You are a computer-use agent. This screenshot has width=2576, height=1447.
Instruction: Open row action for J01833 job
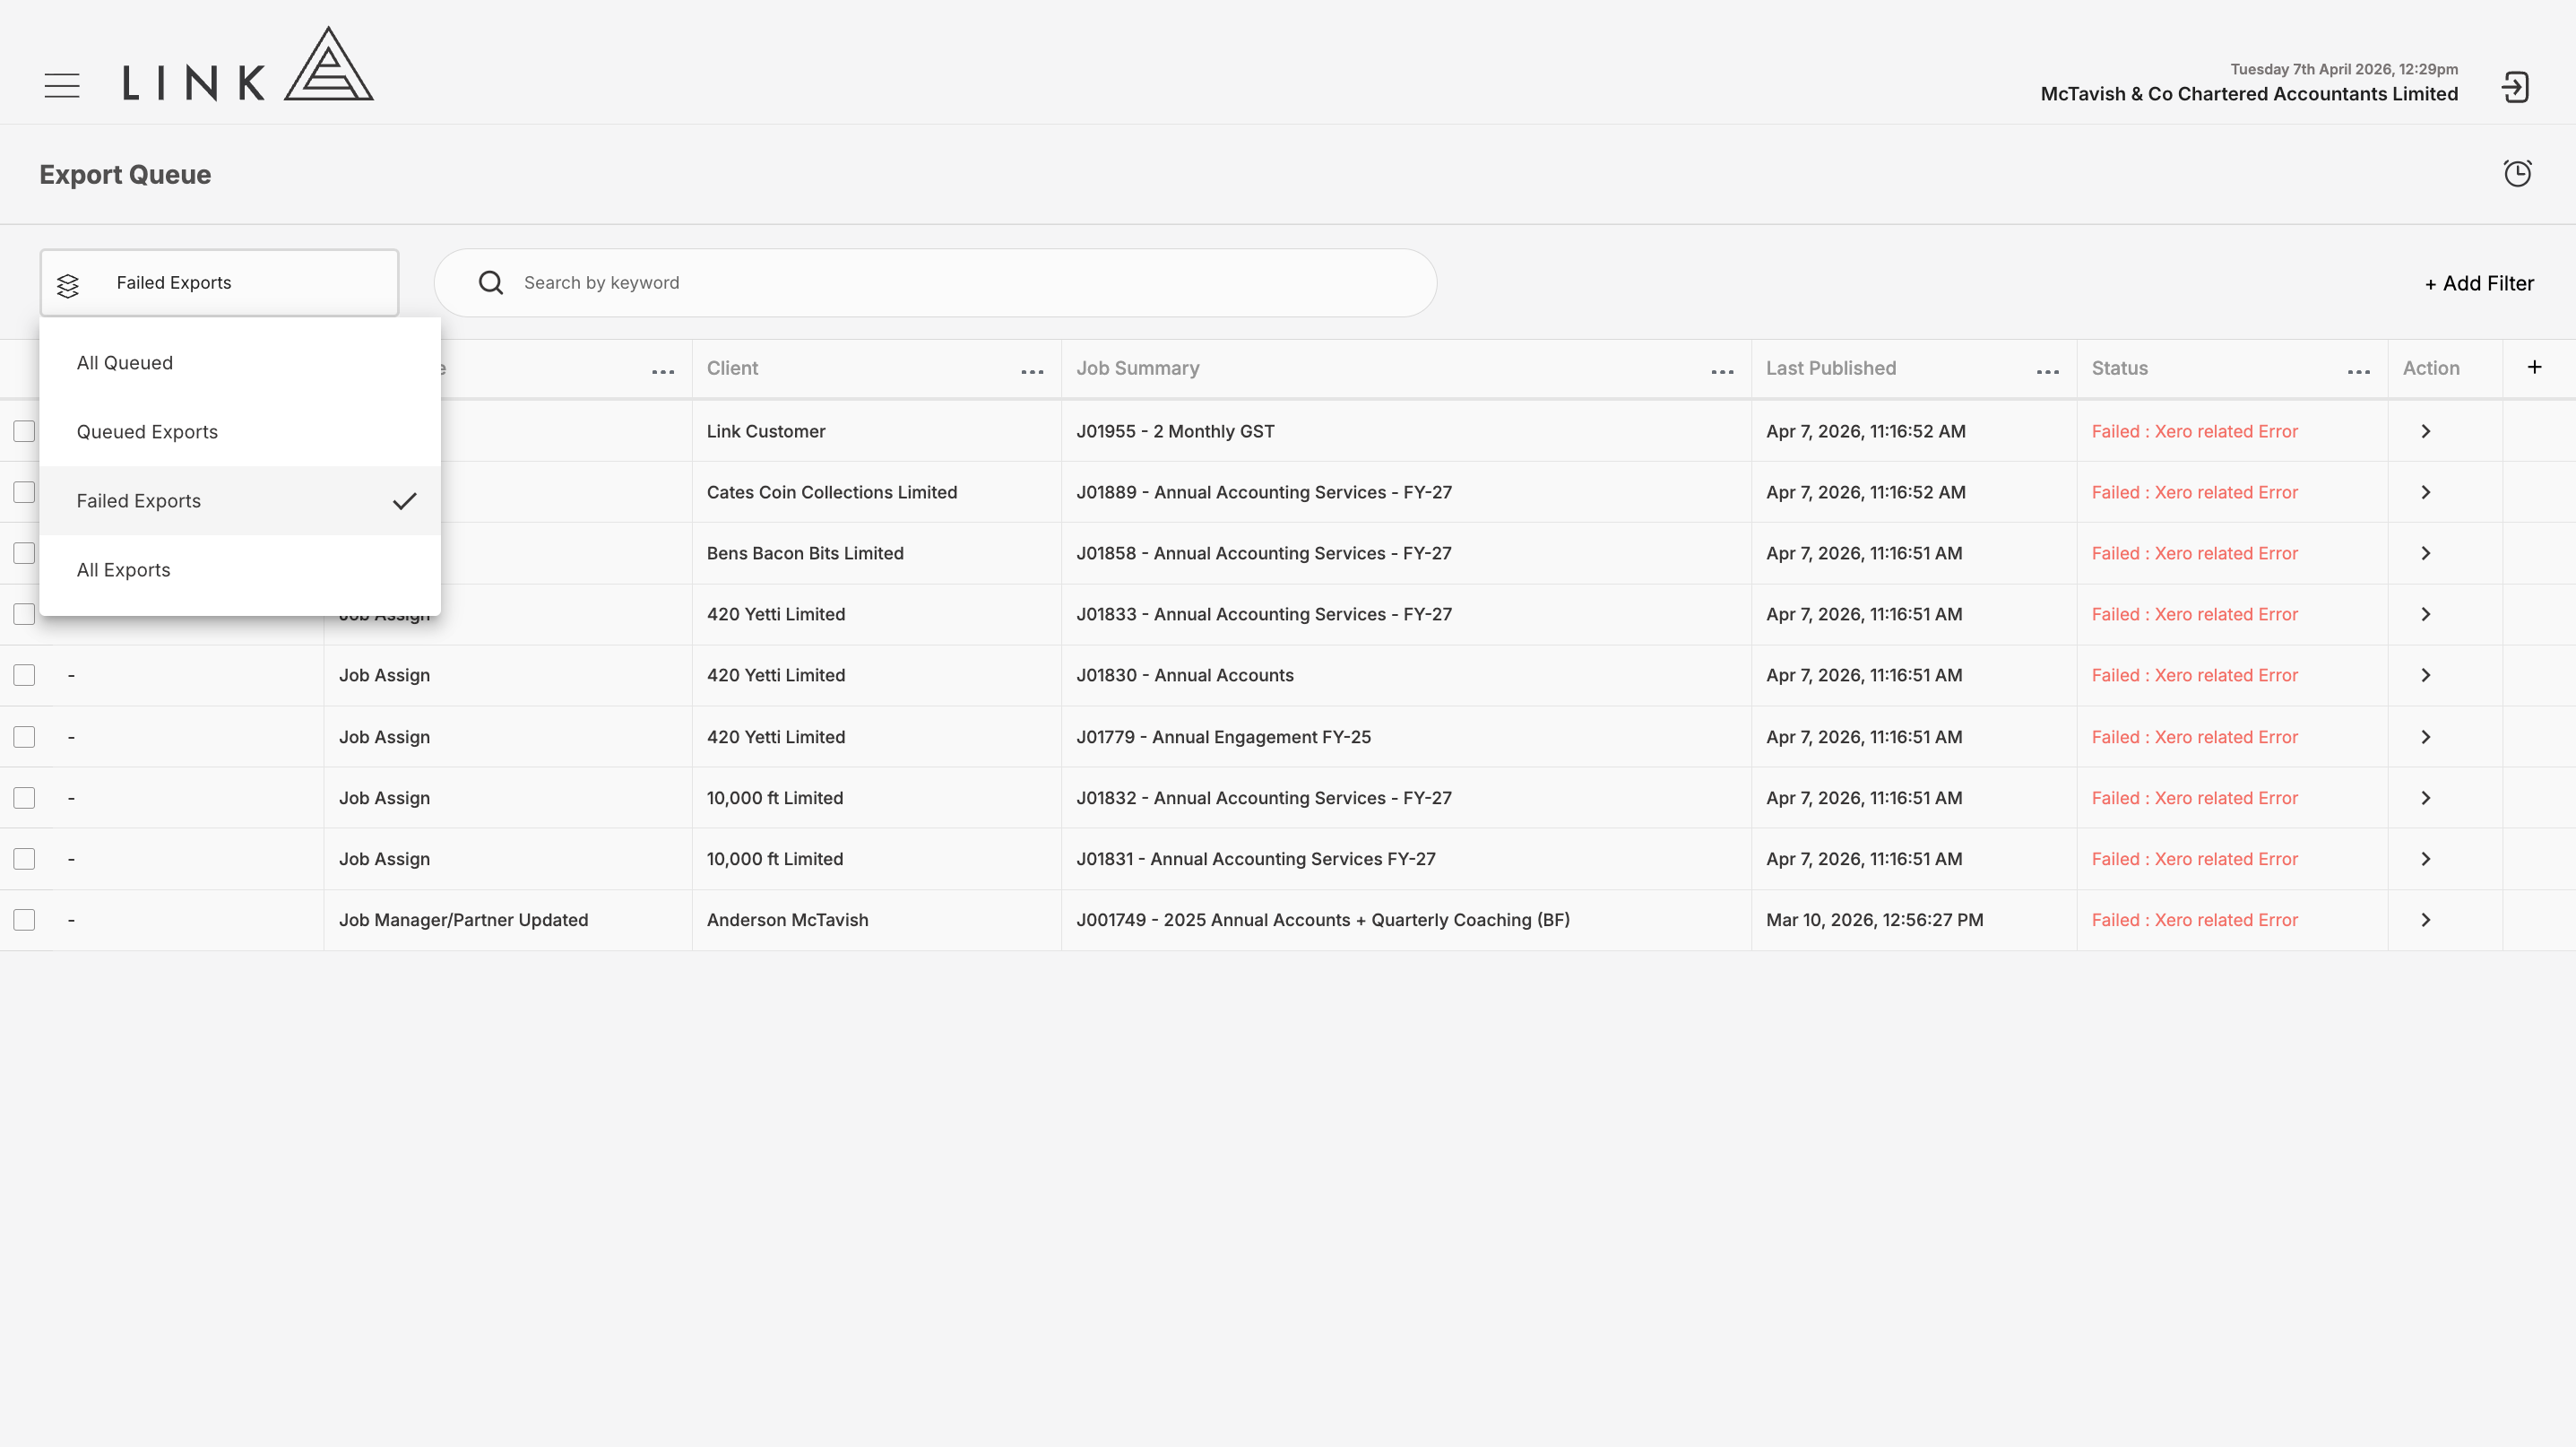click(x=2425, y=614)
